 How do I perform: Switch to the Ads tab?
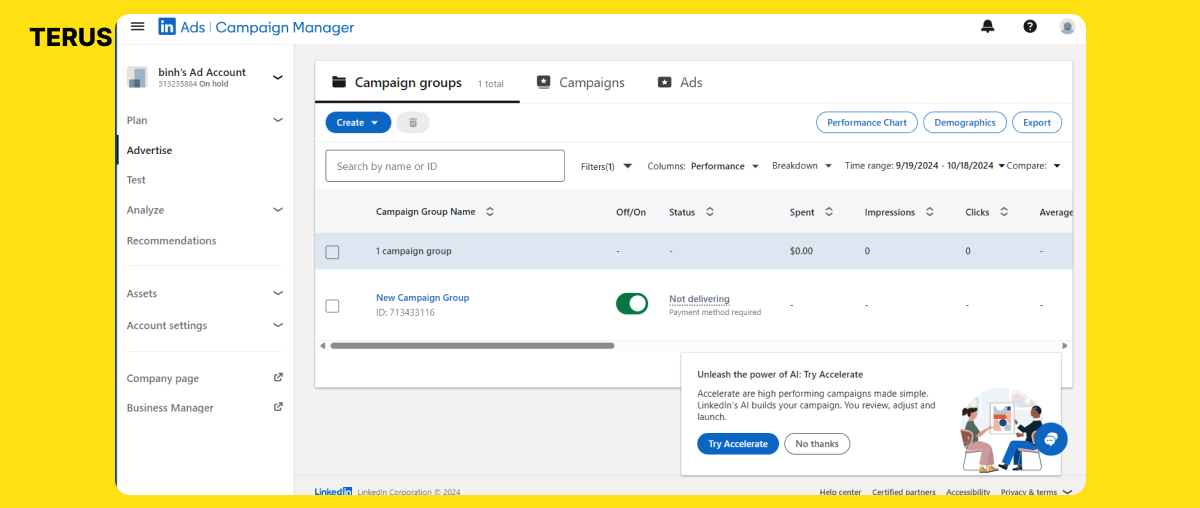click(x=680, y=83)
